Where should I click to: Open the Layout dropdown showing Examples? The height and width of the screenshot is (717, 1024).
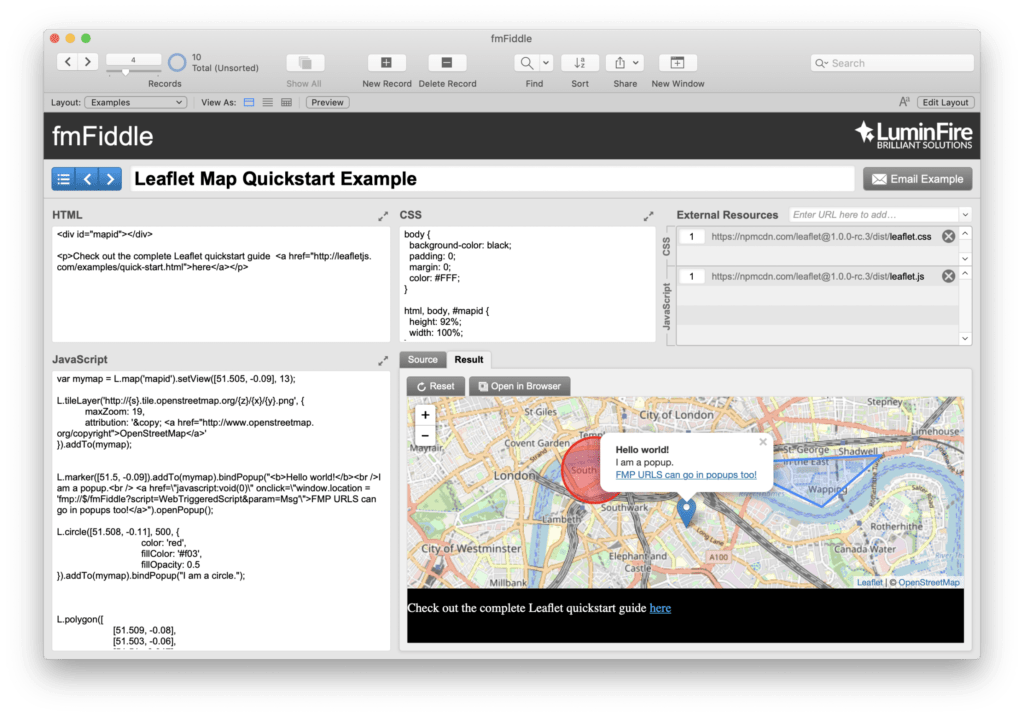point(135,101)
